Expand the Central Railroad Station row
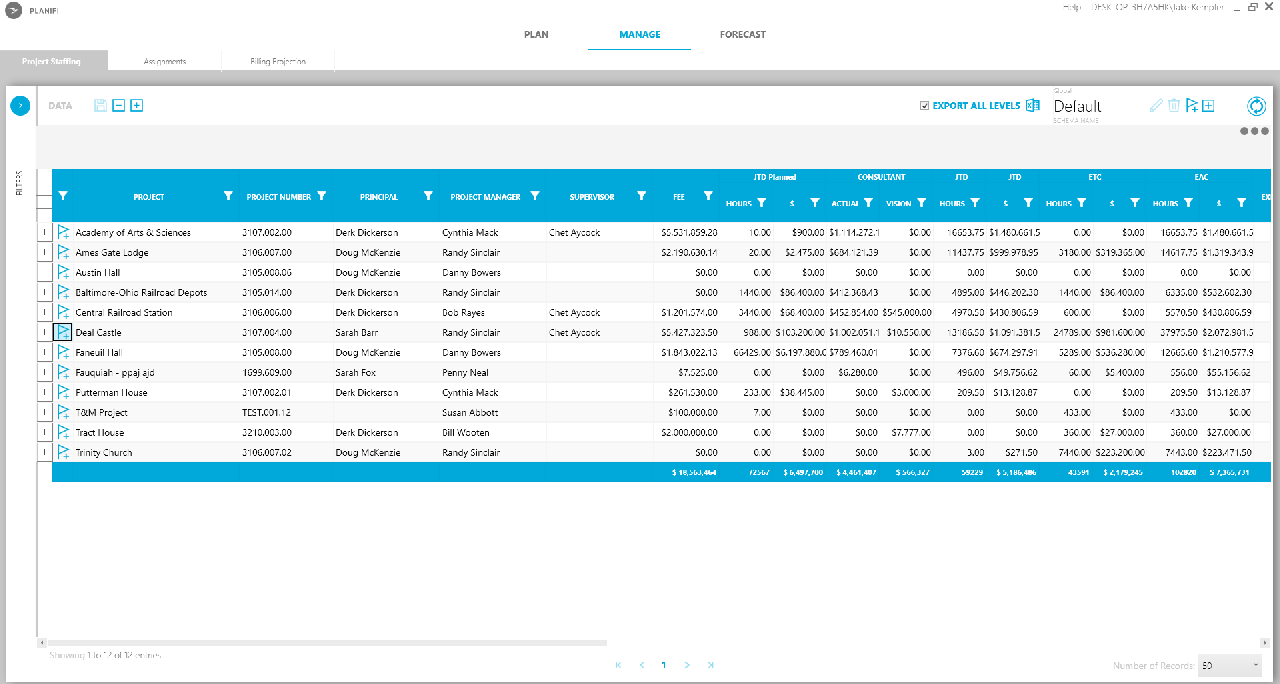 coord(44,312)
